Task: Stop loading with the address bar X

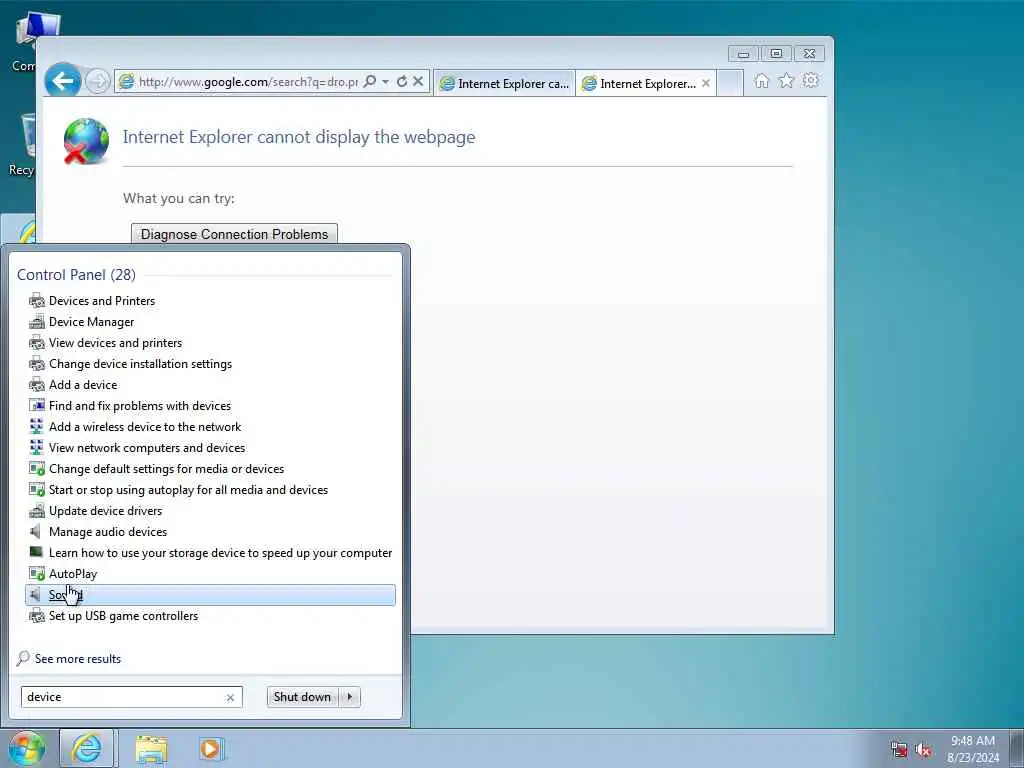Action: tap(418, 81)
